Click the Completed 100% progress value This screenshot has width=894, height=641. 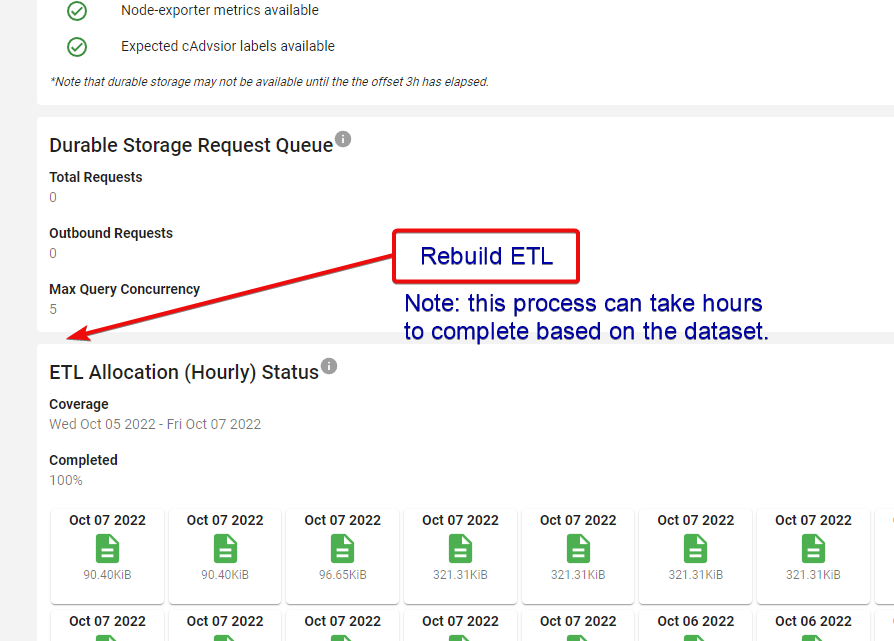coord(64,479)
